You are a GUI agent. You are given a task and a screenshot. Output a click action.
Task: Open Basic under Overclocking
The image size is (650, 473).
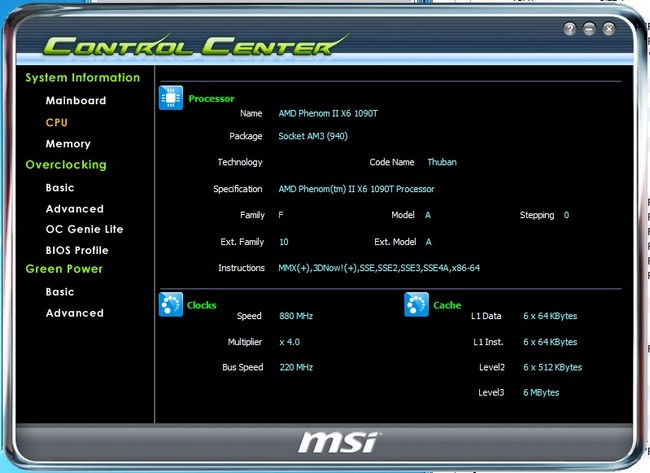pos(60,187)
